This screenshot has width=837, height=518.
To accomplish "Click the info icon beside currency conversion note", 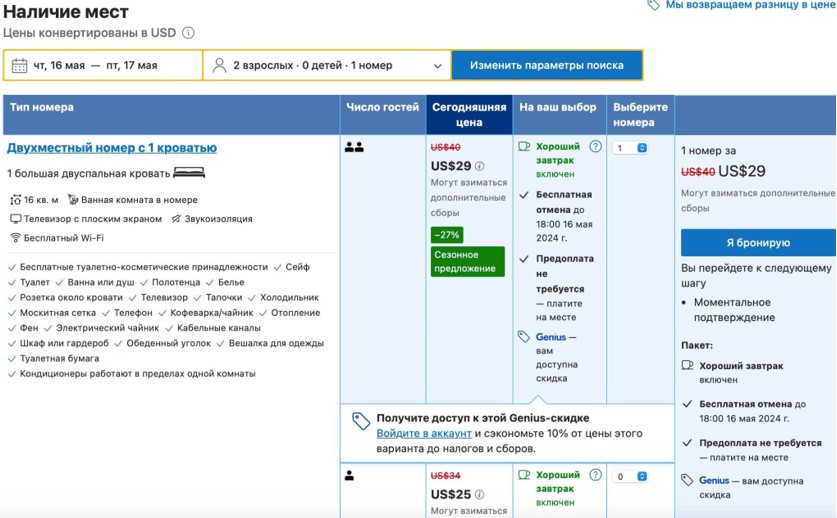I will pyautogui.click(x=188, y=33).
